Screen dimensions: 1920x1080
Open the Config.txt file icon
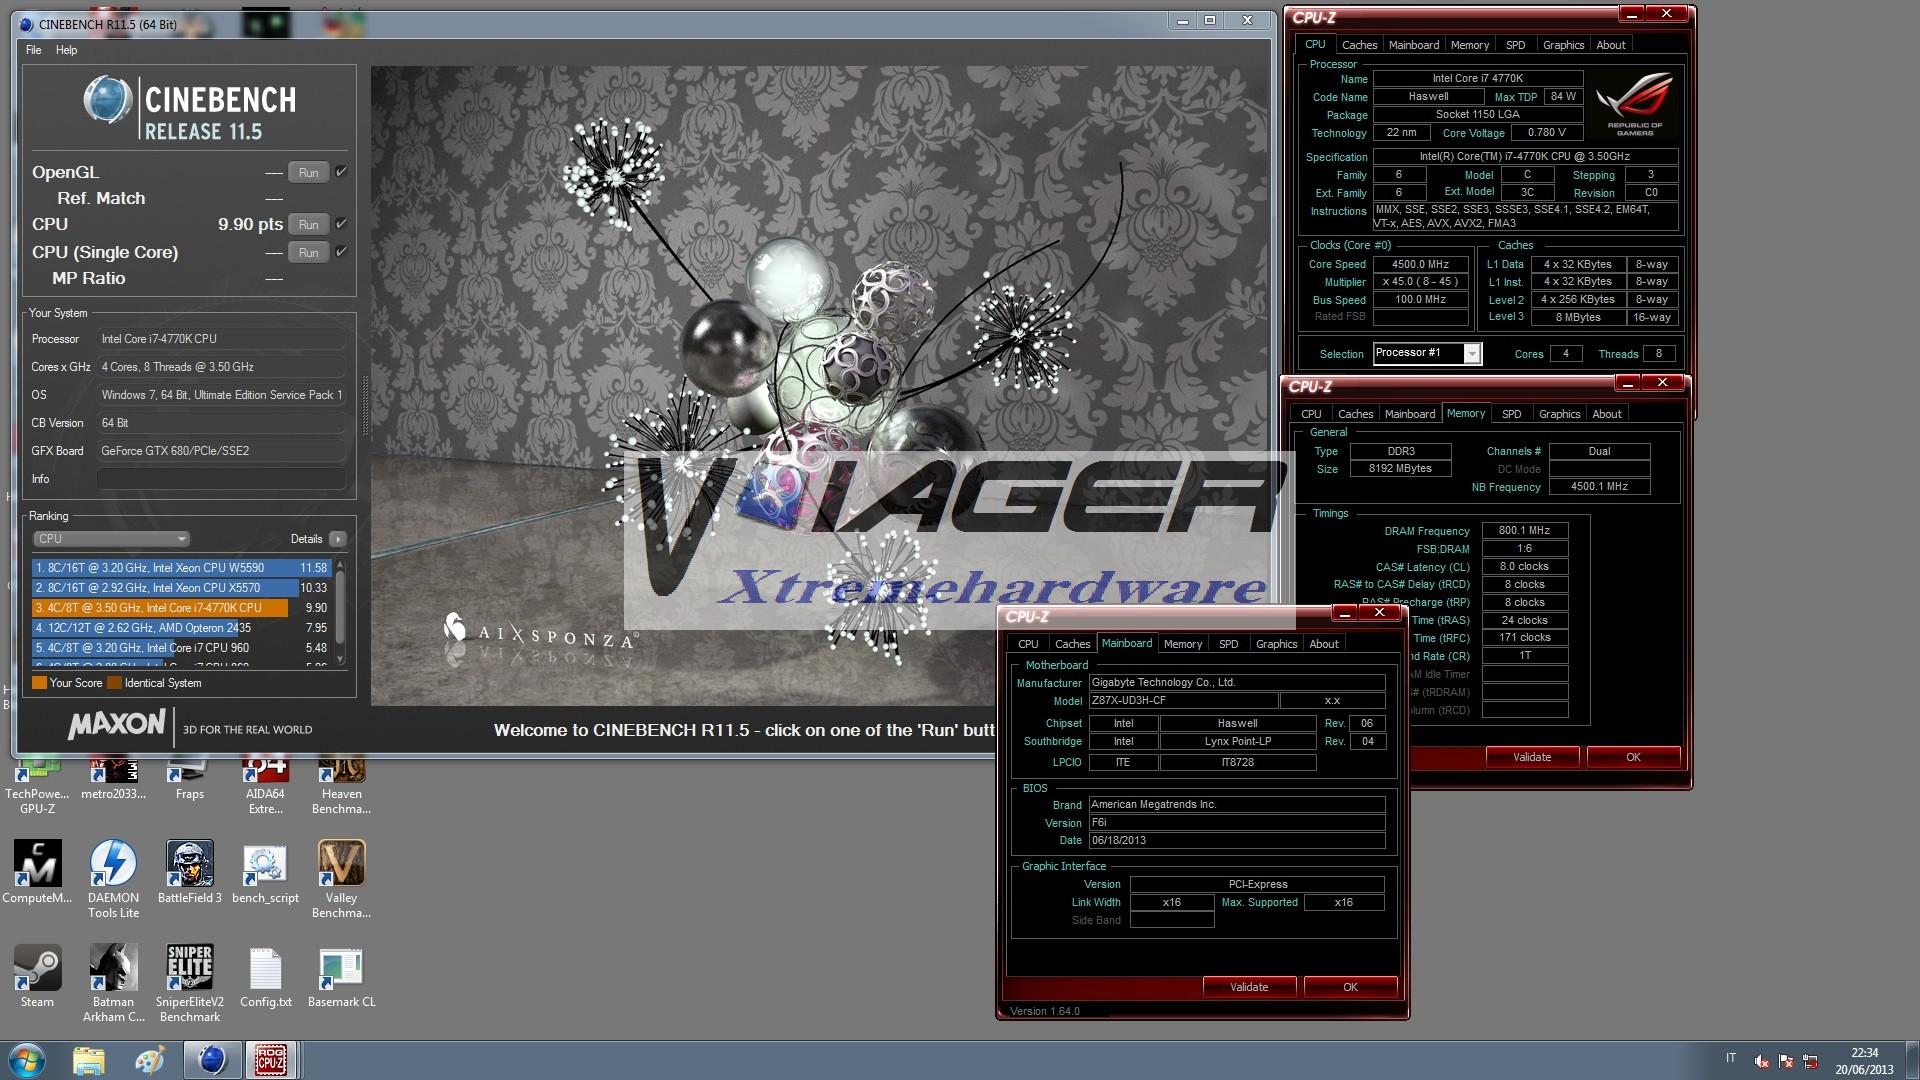click(x=265, y=968)
